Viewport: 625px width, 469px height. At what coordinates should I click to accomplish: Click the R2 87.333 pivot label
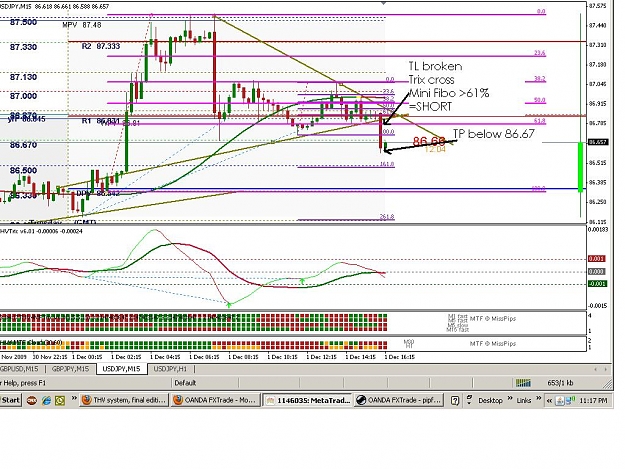pyautogui.click(x=100, y=46)
